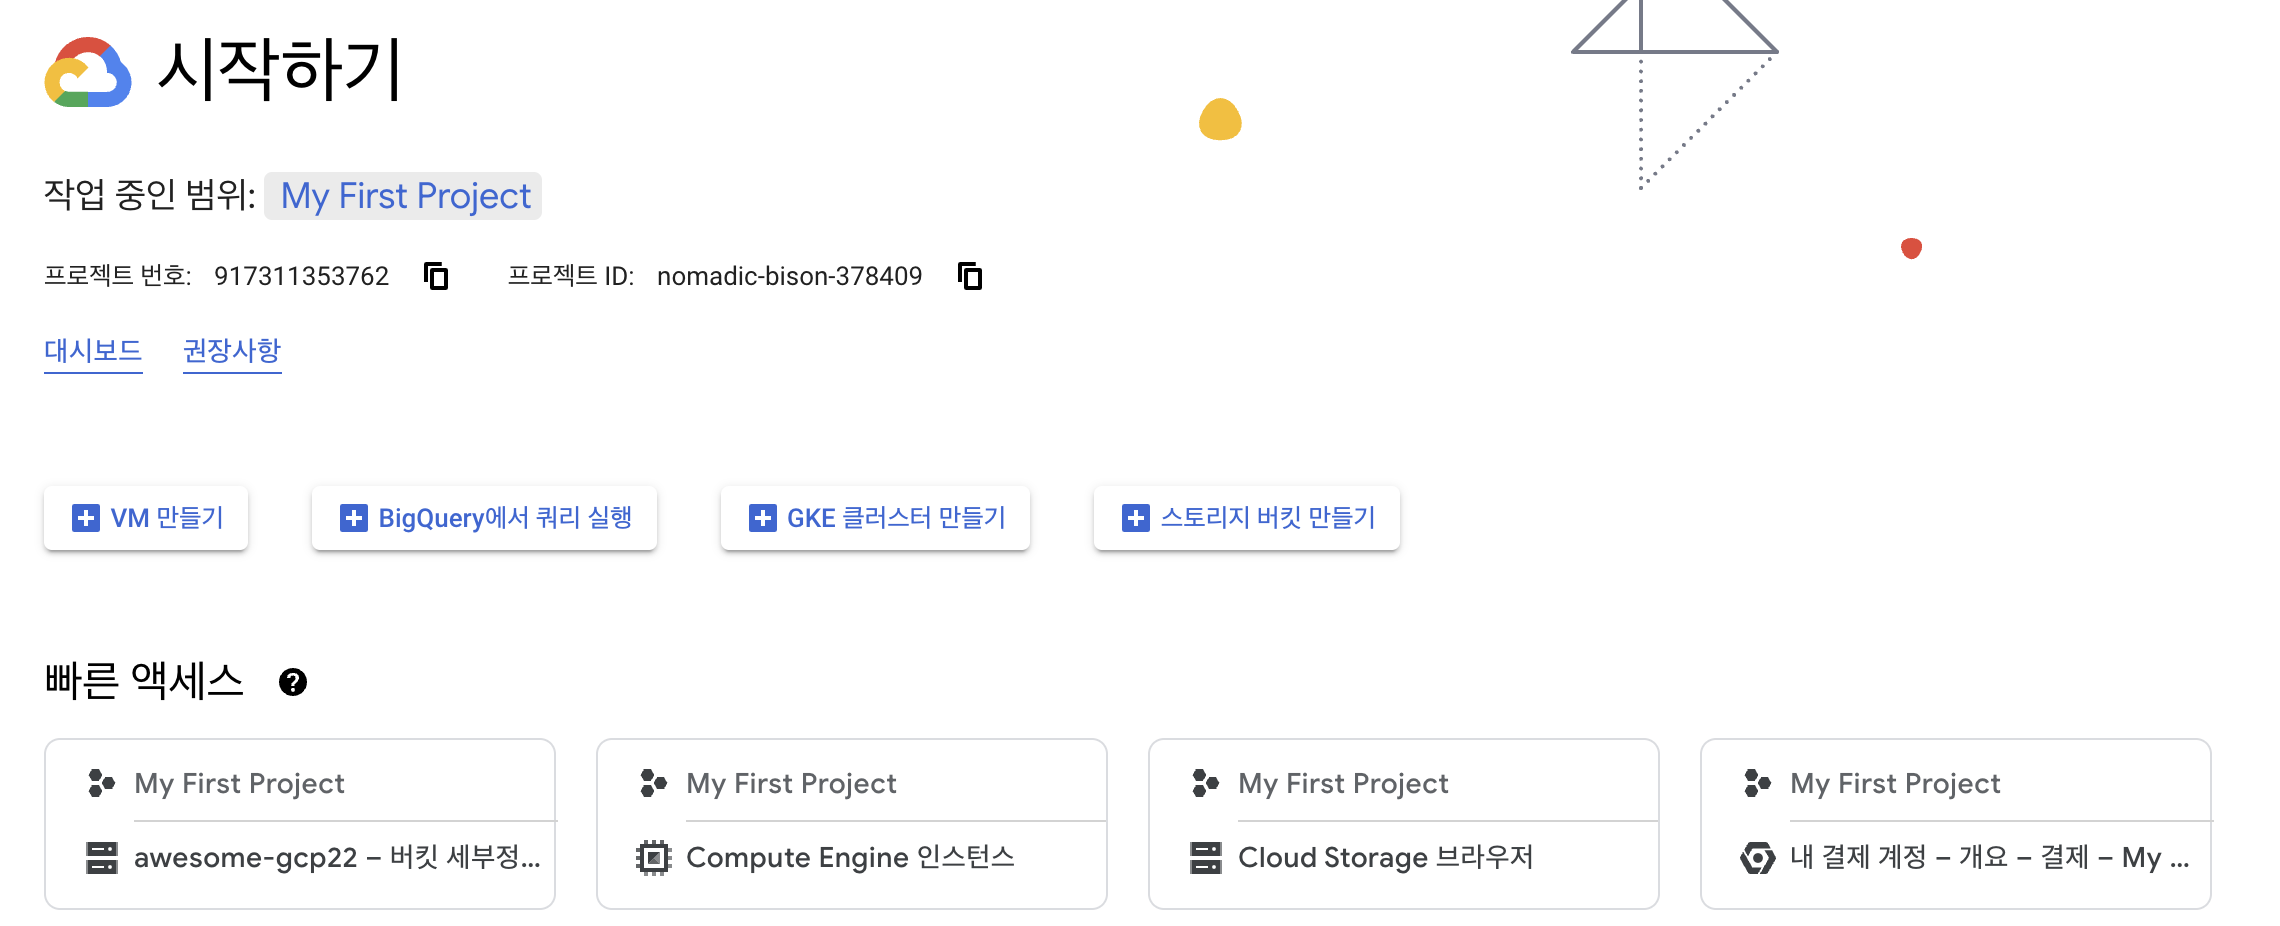
Task: Click the project icon in the Cloud Storage card
Action: tap(1205, 783)
